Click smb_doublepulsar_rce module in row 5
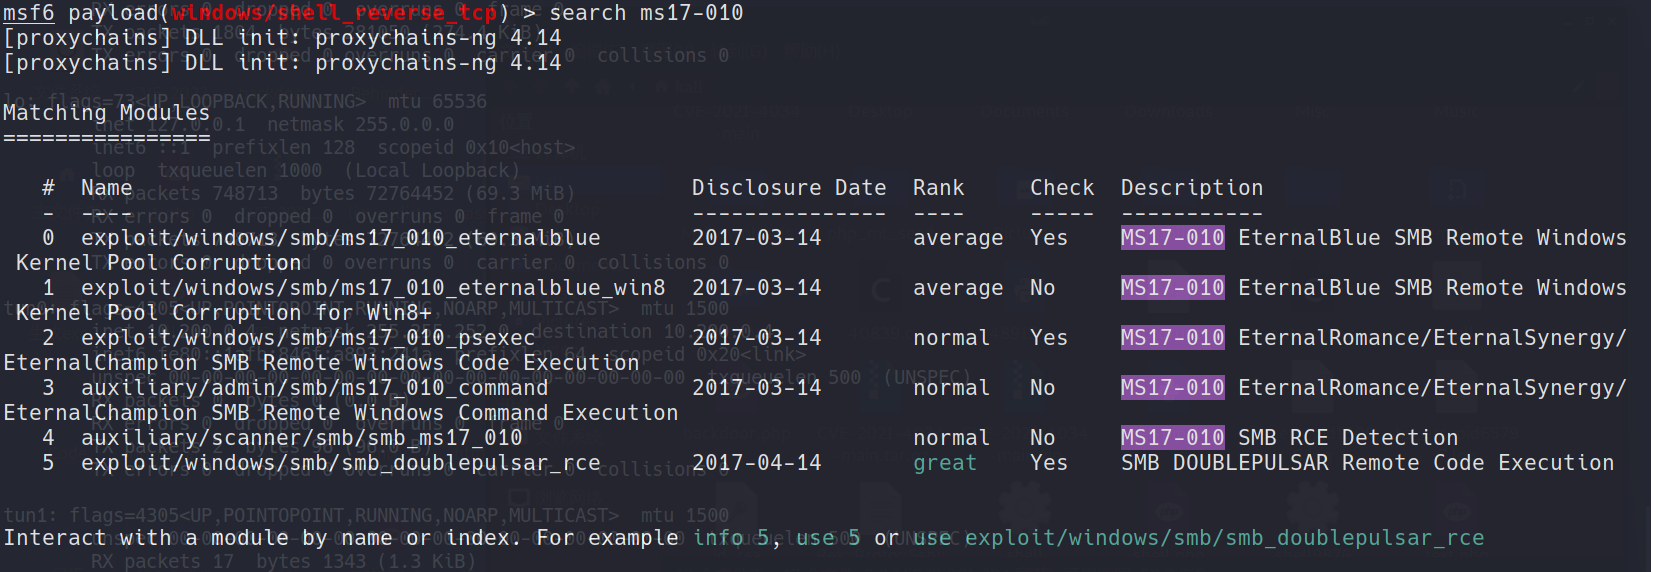1658x572 pixels. pyautogui.click(x=340, y=463)
